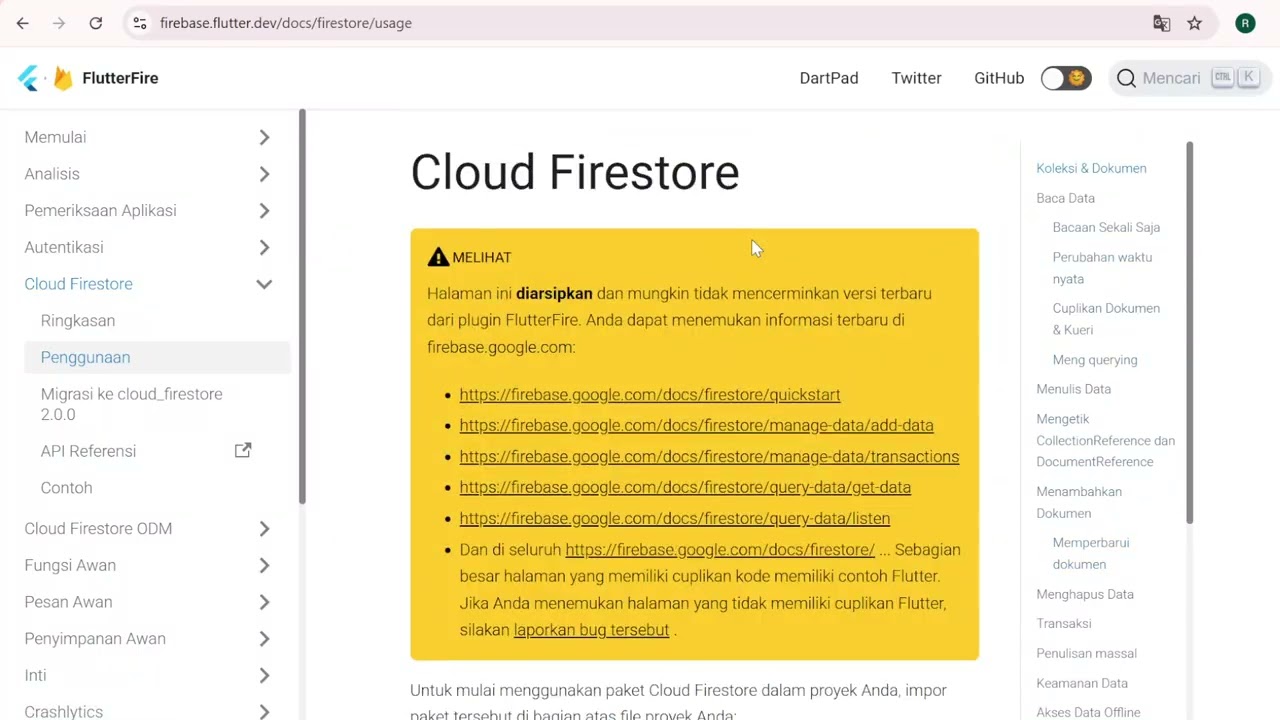Click the browser address bar URL
The image size is (1280, 720).
(x=286, y=23)
